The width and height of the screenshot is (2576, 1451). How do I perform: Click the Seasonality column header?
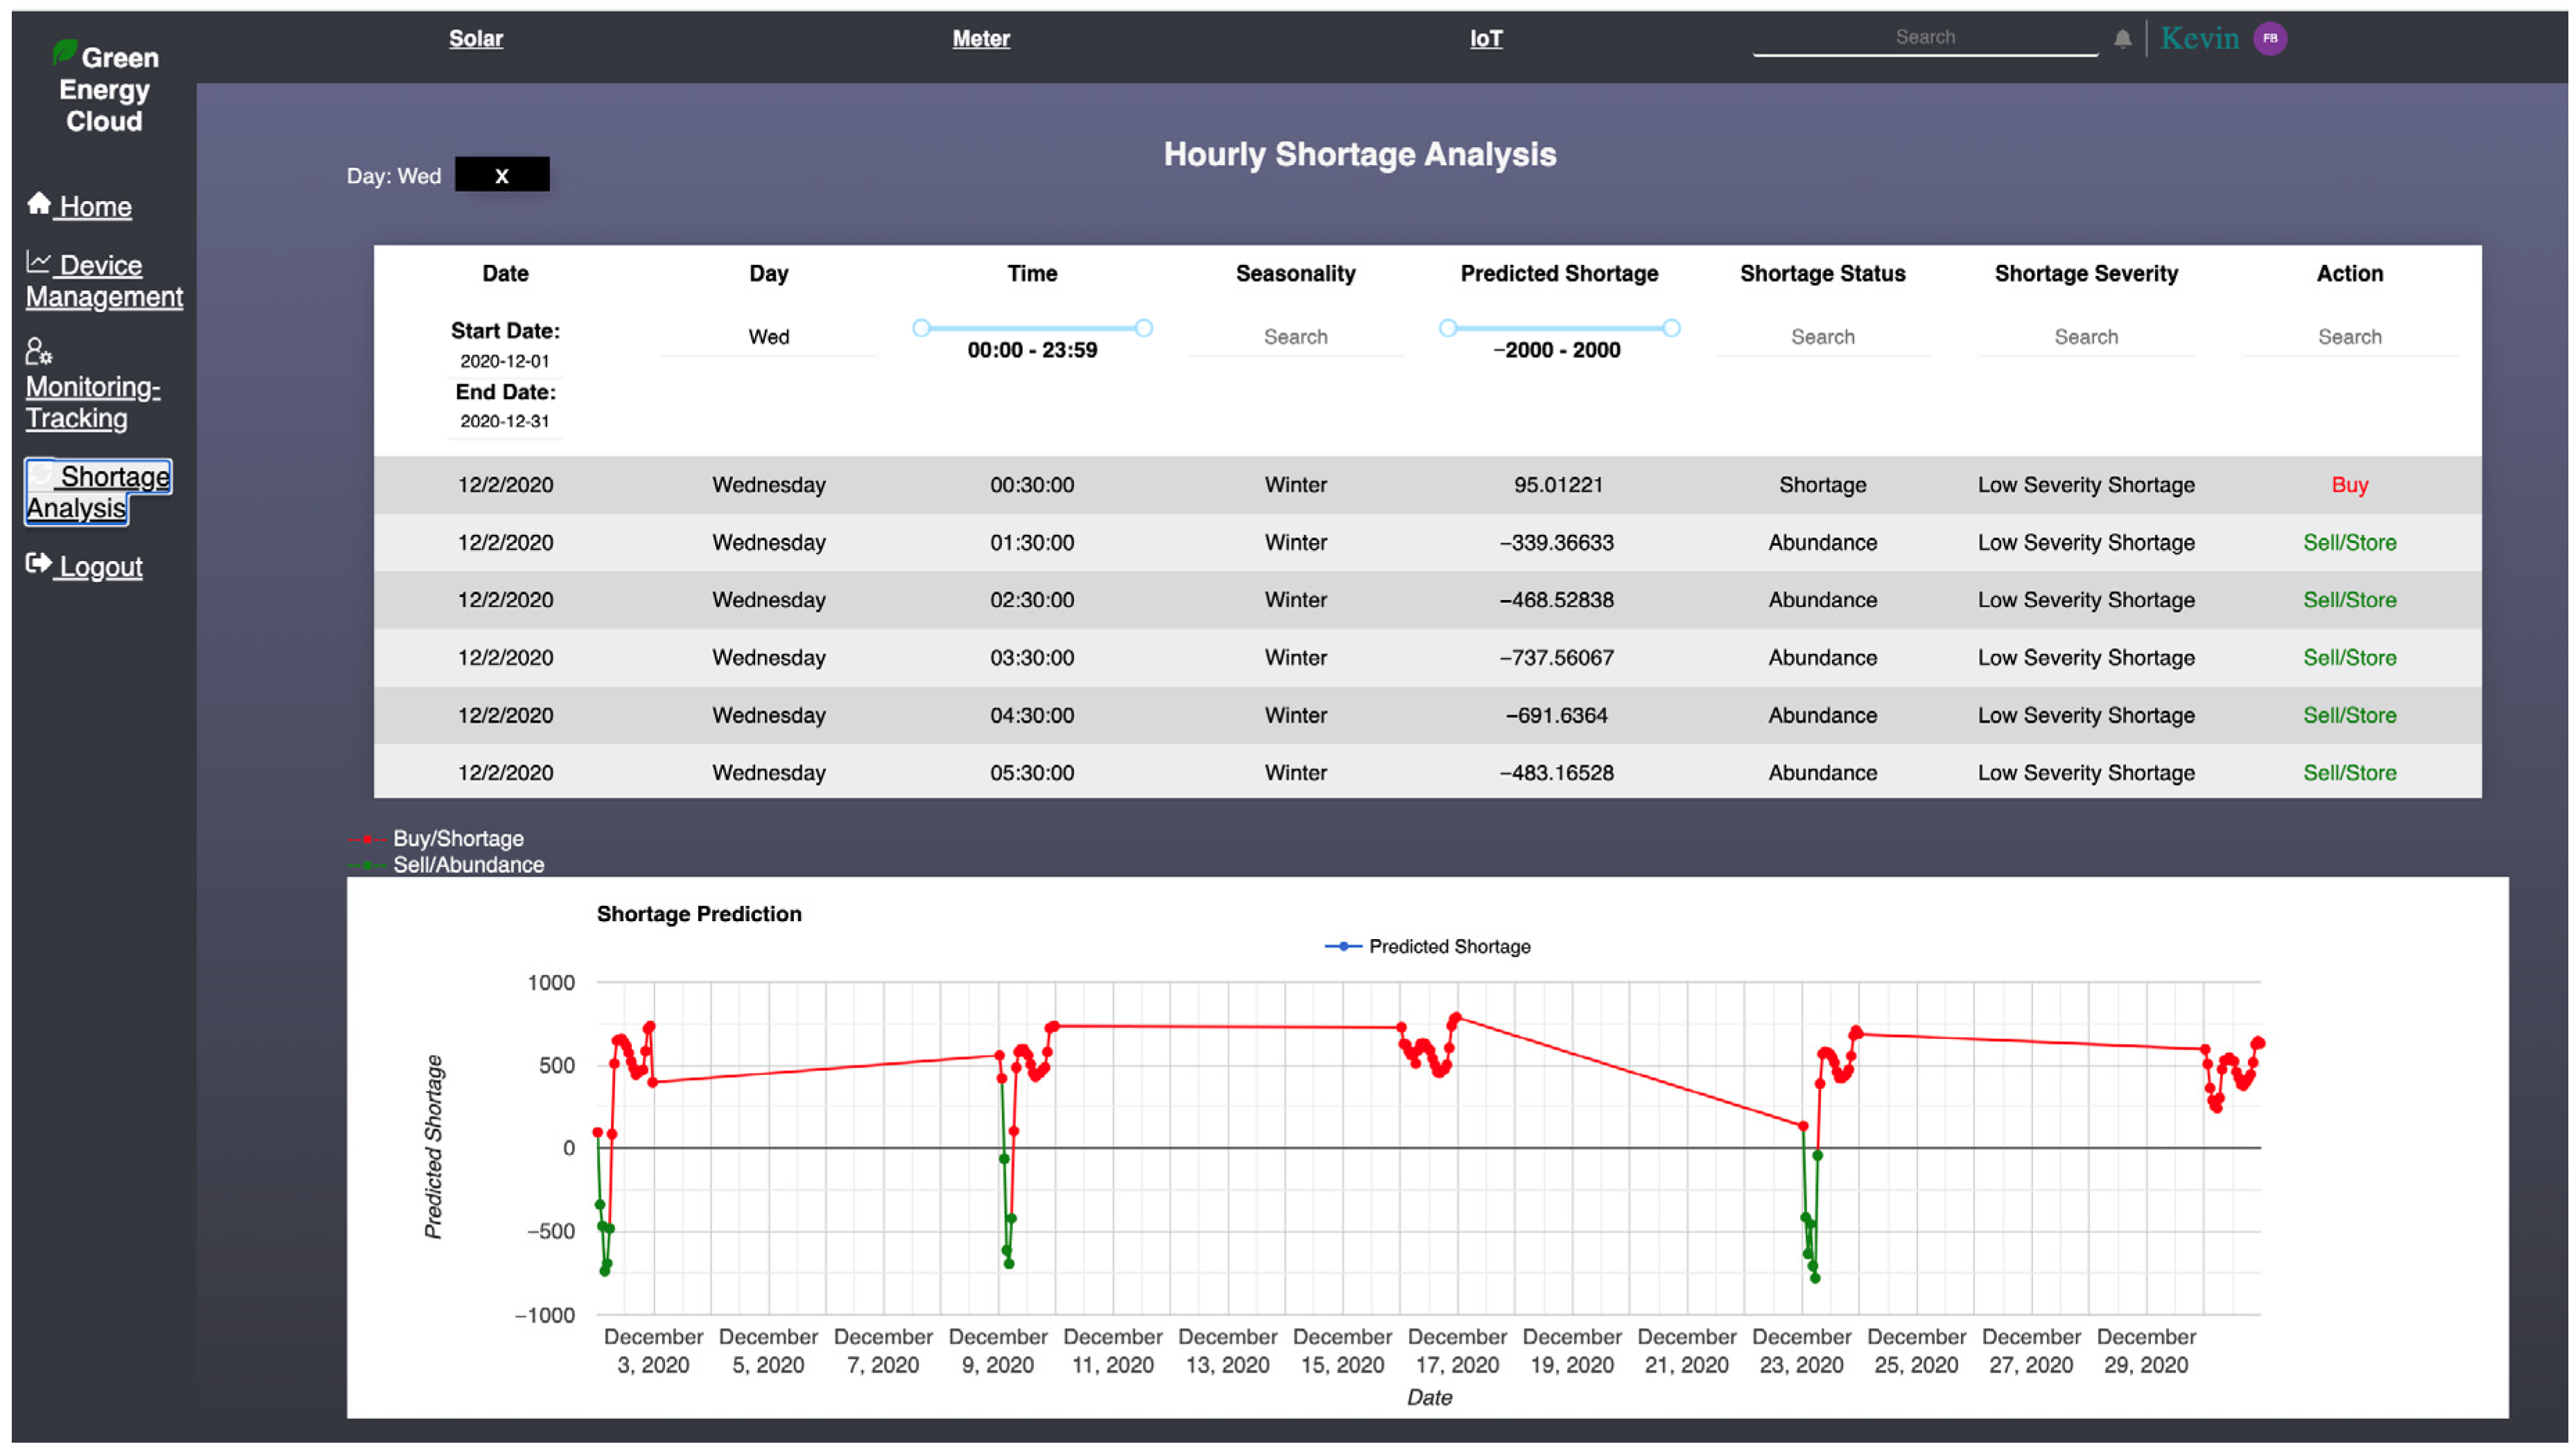tap(1296, 273)
